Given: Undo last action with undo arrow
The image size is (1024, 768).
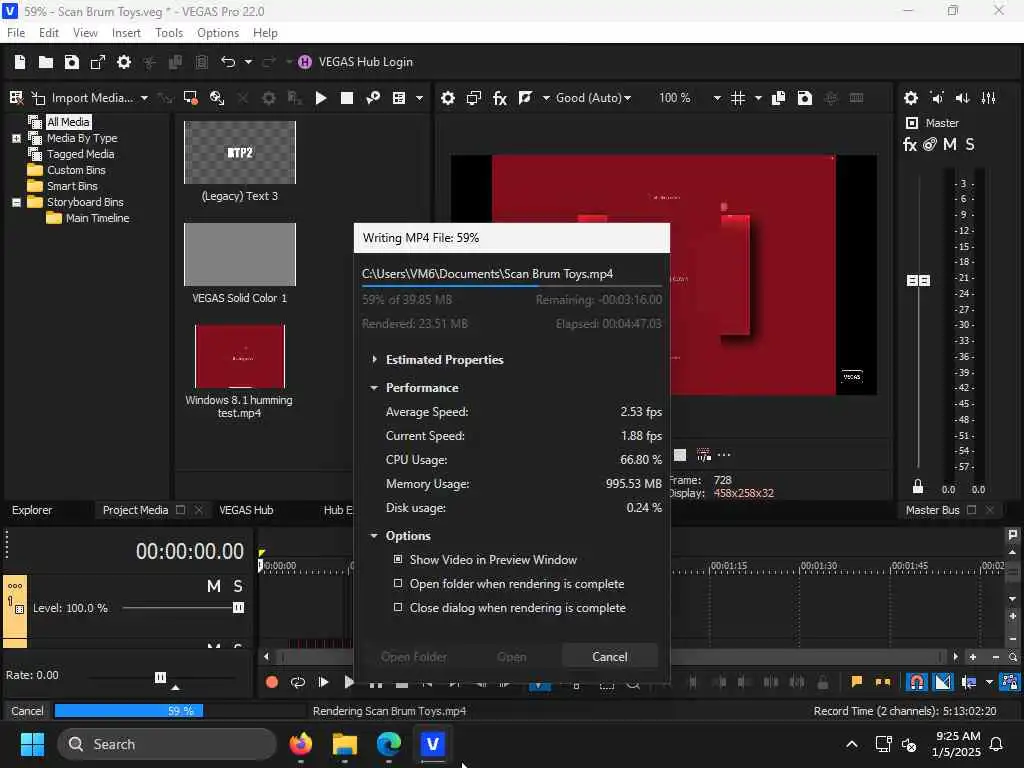Looking at the screenshot, I should coord(228,62).
